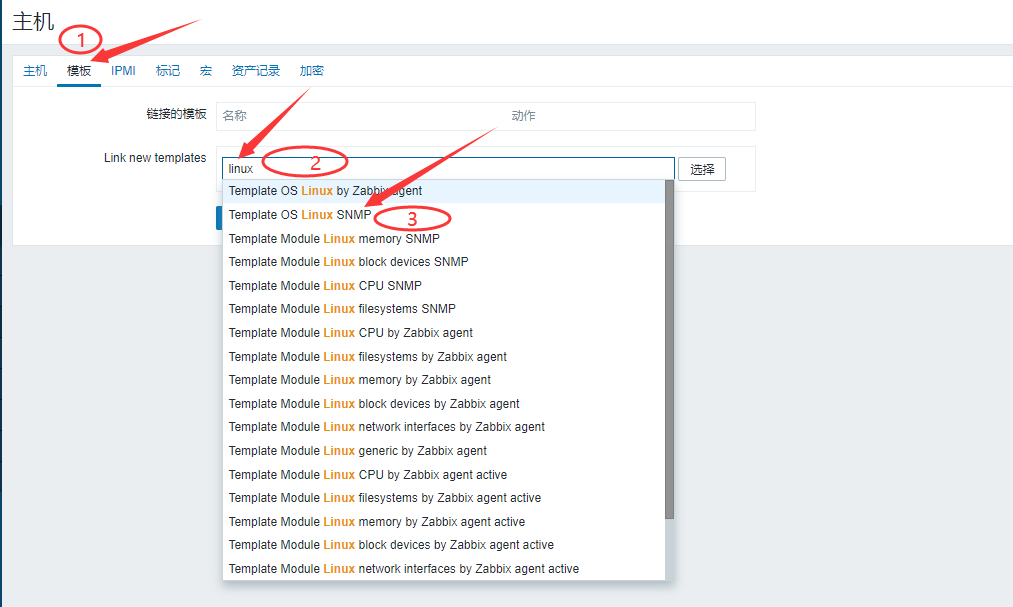
Task: Click the 名称 column header
Action: [x=235, y=116]
